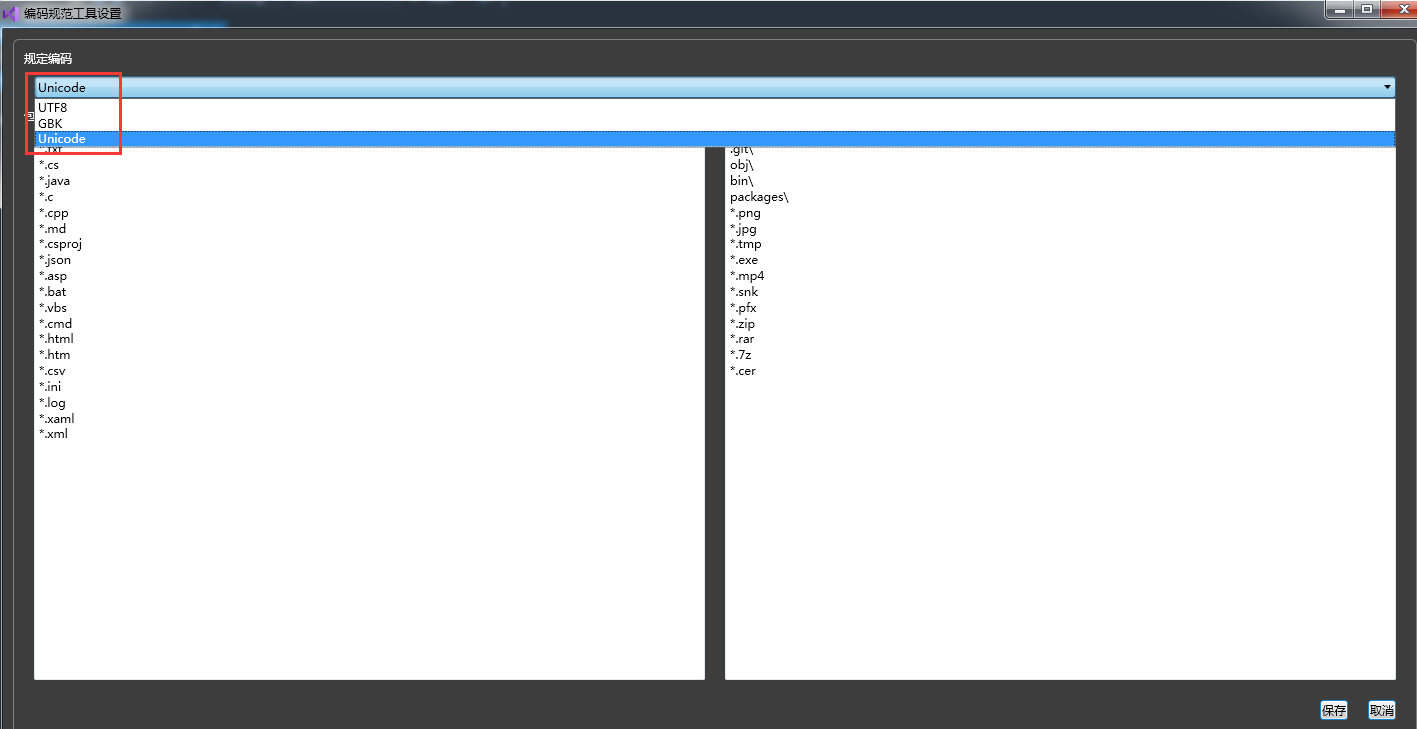
Task: Select the *.java entry
Action: point(54,181)
